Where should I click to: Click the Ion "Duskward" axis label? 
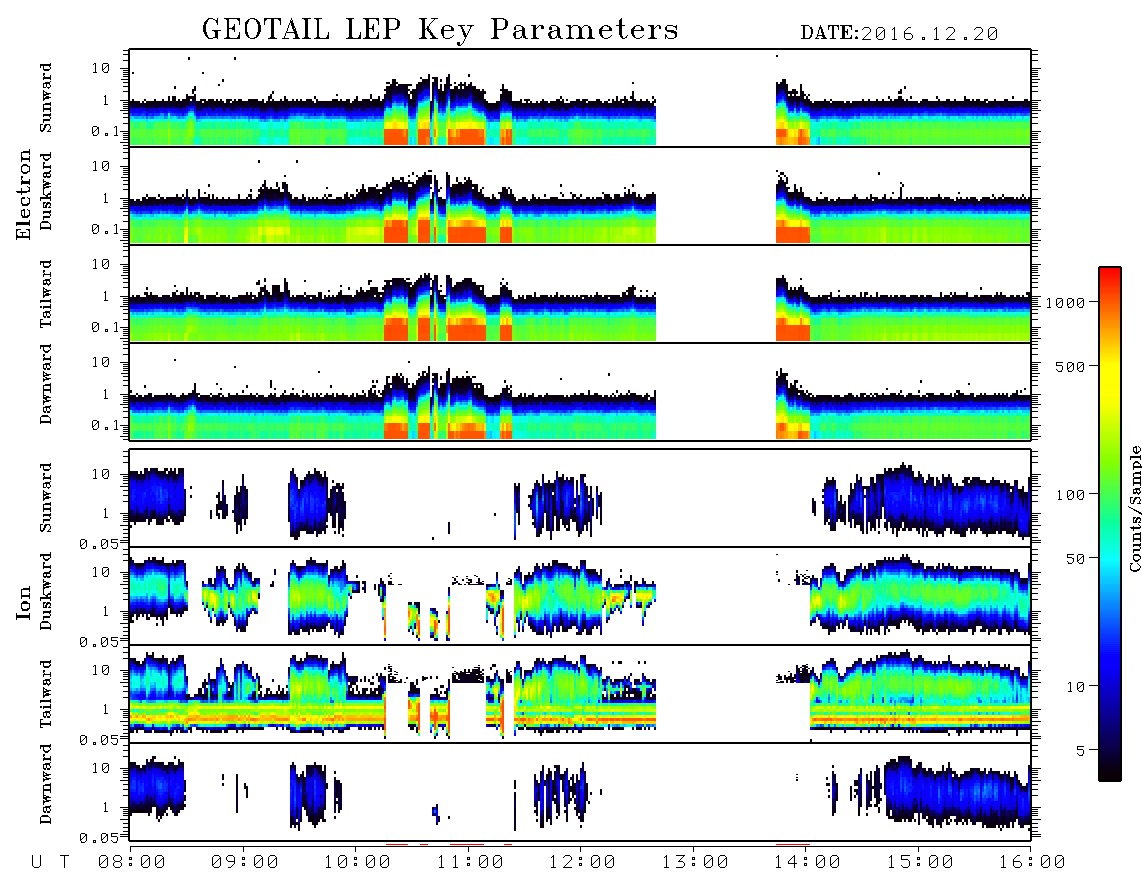(x=45, y=591)
